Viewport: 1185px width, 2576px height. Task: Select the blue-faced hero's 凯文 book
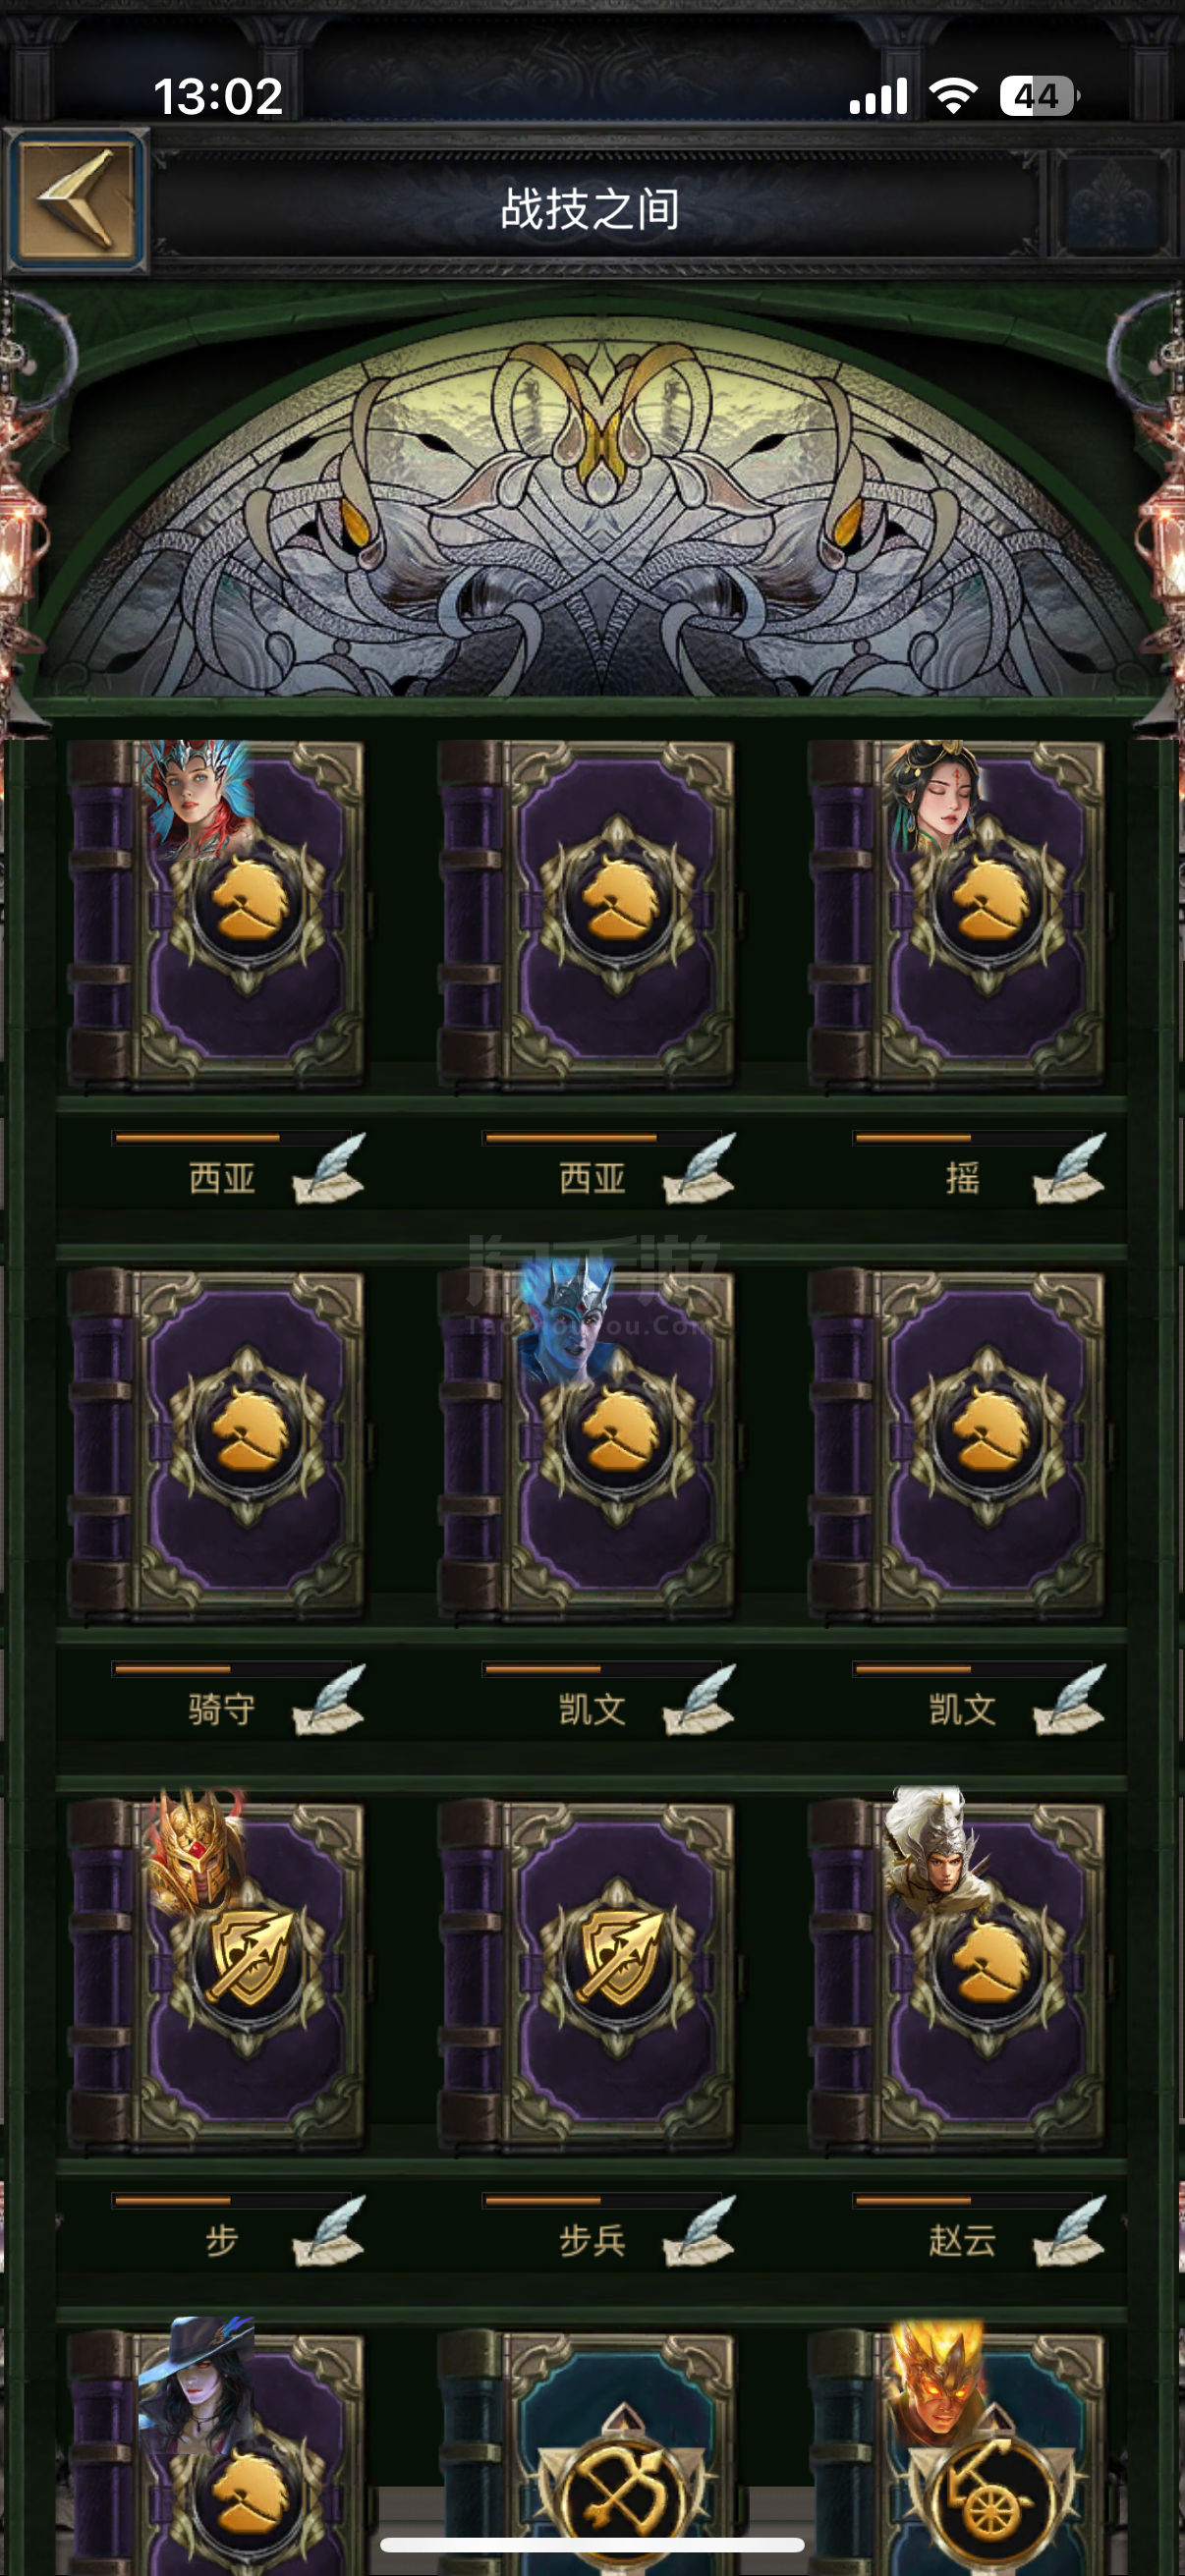(x=586, y=1444)
